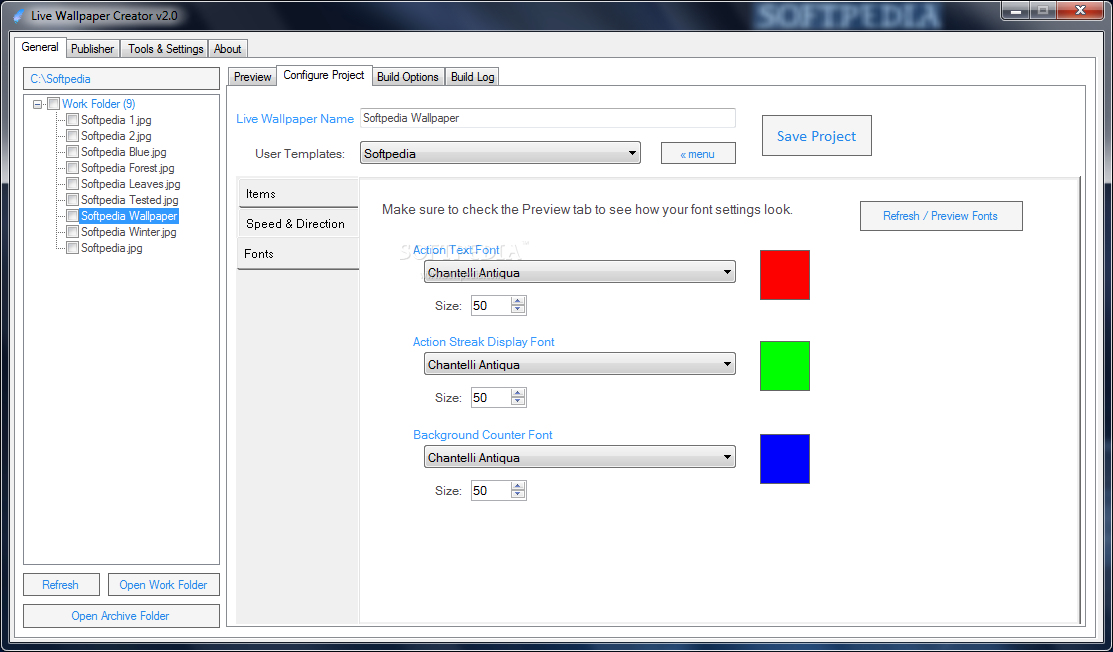Increase Action Streak Display Font size

click(518, 393)
